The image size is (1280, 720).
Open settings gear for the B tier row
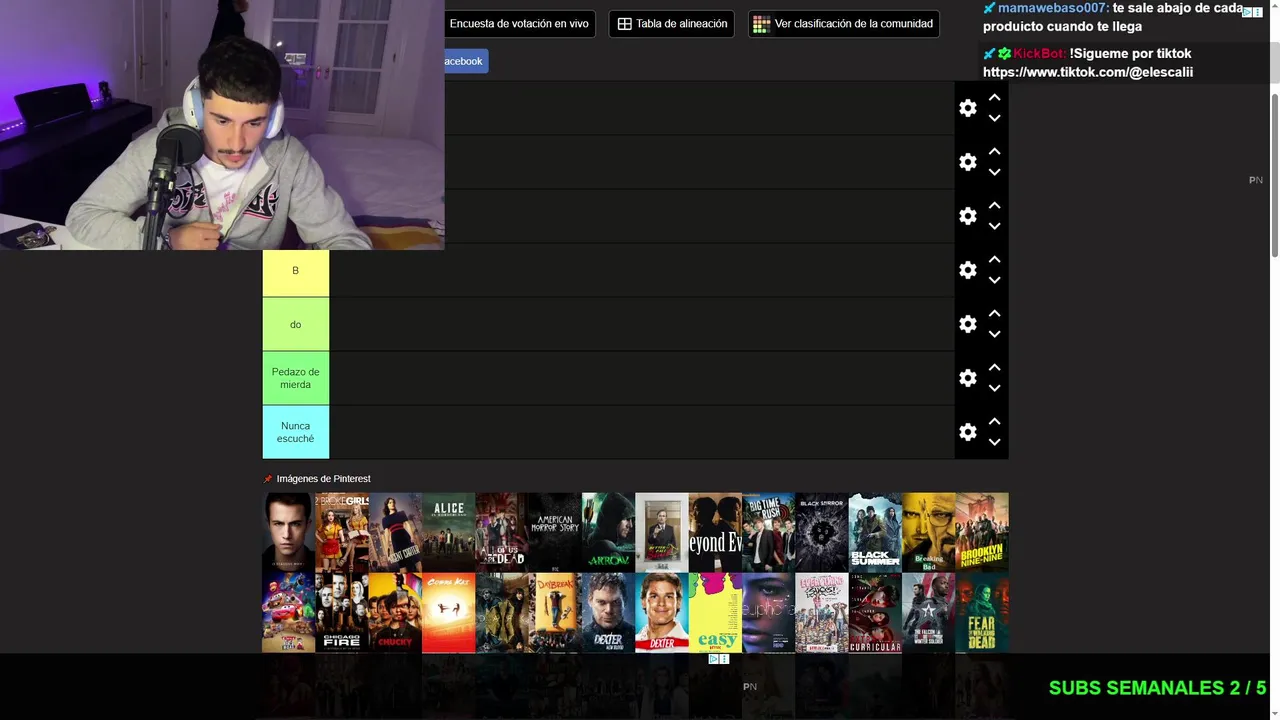[967, 270]
